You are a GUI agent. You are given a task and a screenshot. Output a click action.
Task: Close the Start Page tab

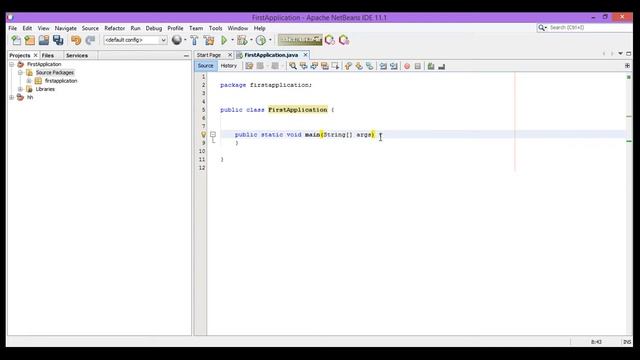230,55
